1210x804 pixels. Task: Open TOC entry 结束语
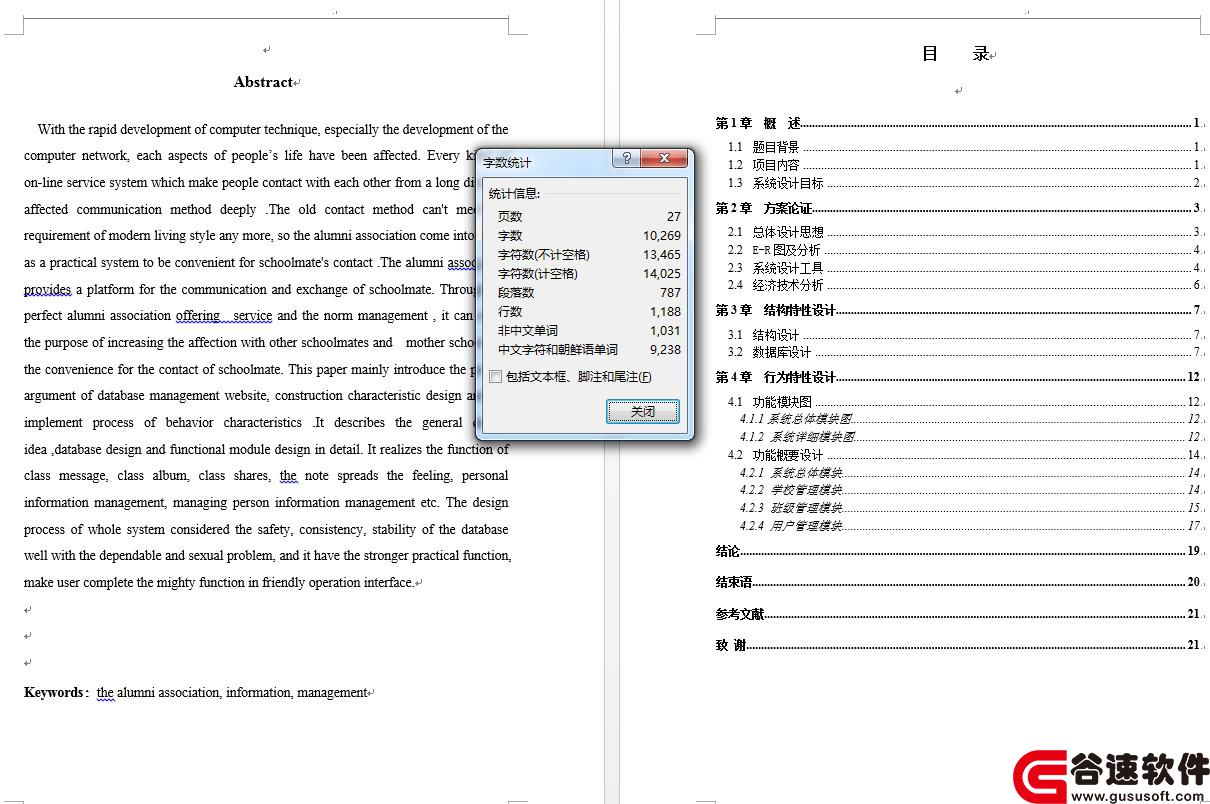957,582
